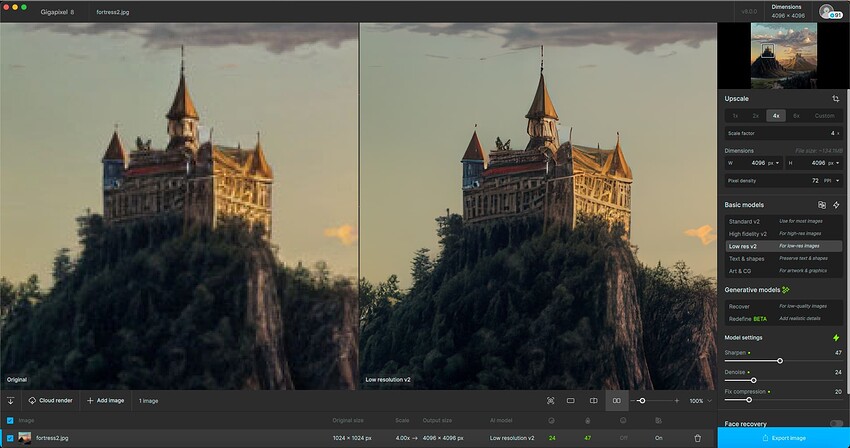The width and height of the screenshot is (850, 448).
Task: Click the Export image button
Action: click(x=784, y=438)
